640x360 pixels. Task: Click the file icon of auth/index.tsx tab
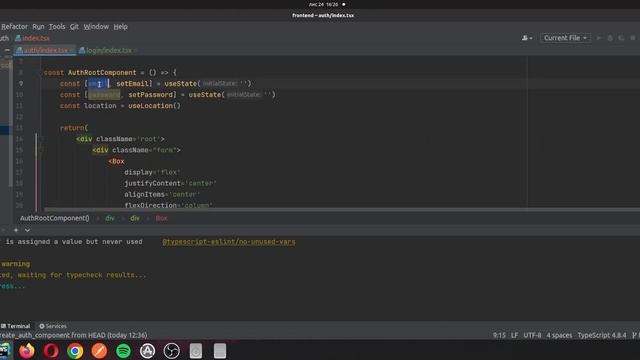pos(19,50)
